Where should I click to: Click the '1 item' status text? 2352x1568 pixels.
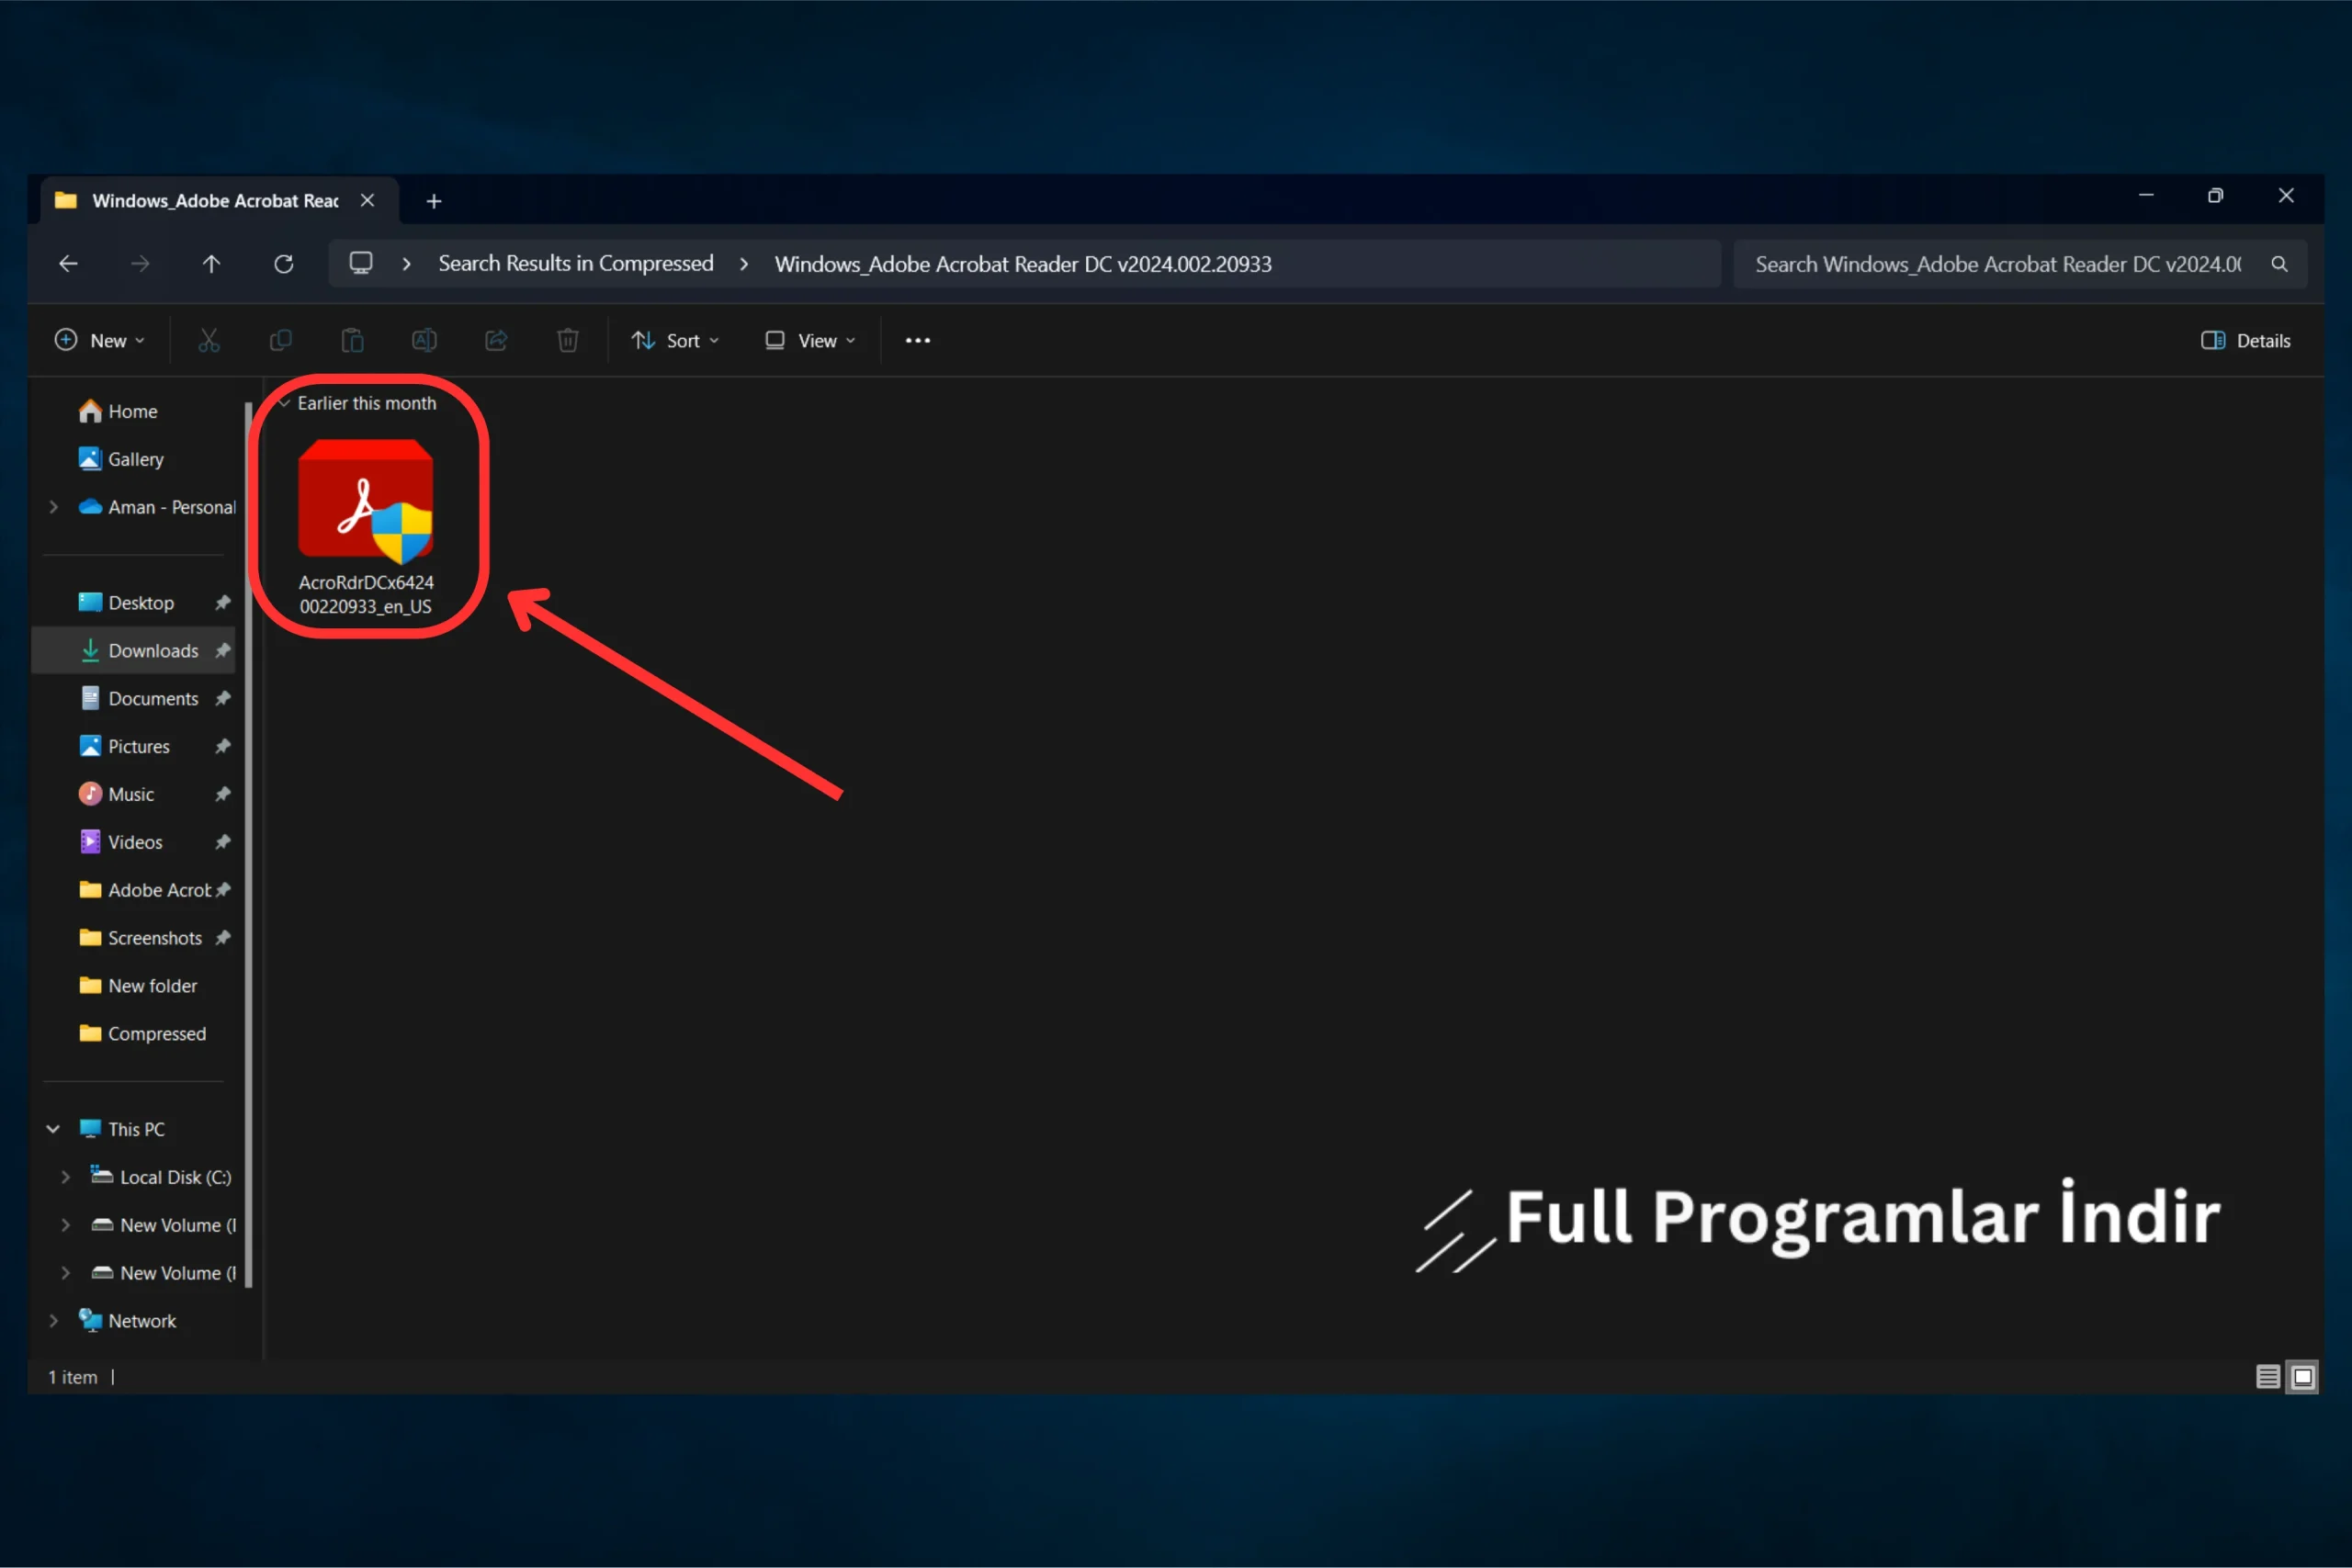[73, 1378]
